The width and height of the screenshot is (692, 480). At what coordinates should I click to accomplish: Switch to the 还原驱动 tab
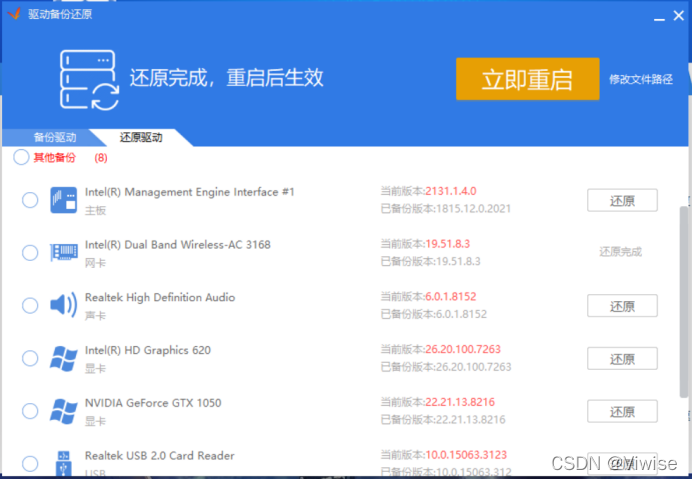(x=141, y=138)
